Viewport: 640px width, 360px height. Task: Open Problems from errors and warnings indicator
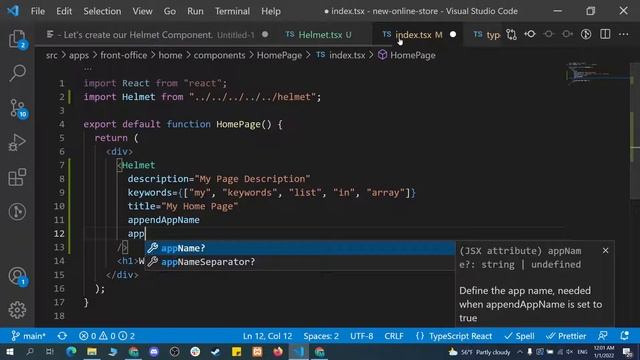pos(107,336)
